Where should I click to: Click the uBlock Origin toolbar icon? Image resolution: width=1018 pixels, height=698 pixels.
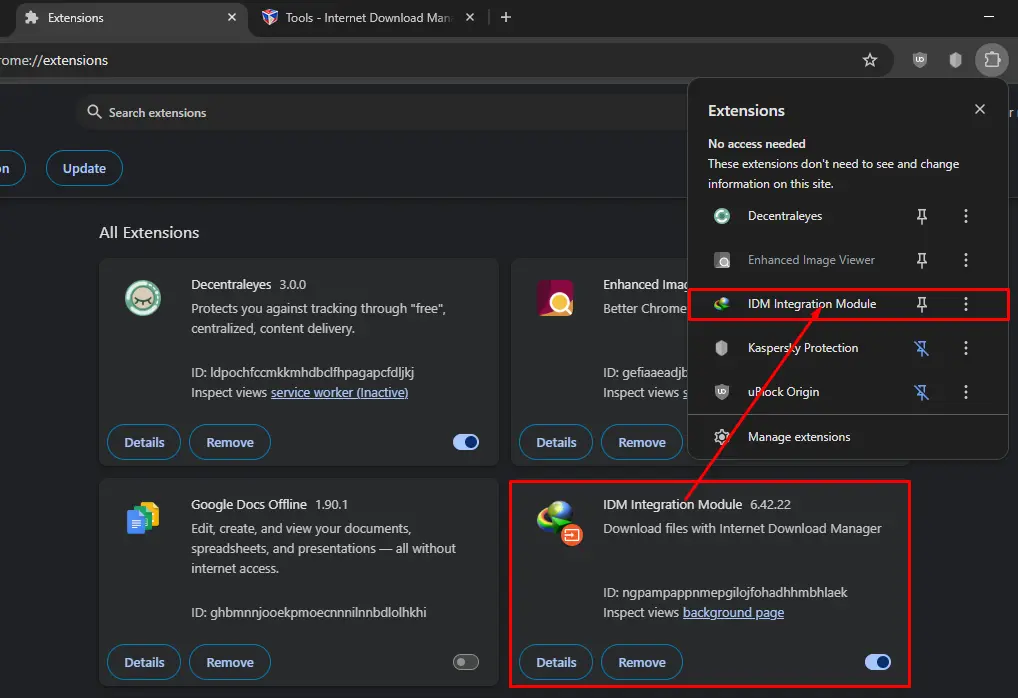pos(919,60)
